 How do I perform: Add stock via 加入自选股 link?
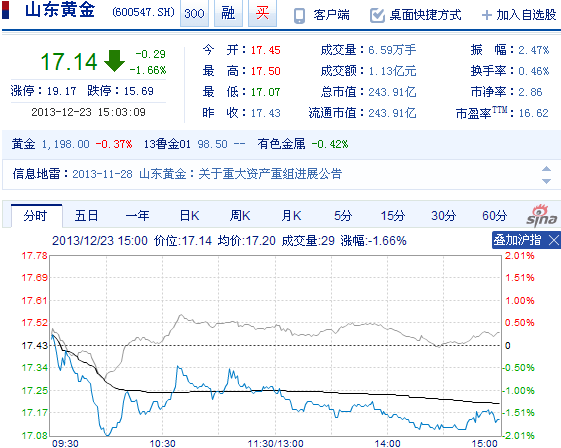pyautogui.click(x=526, y=15)
